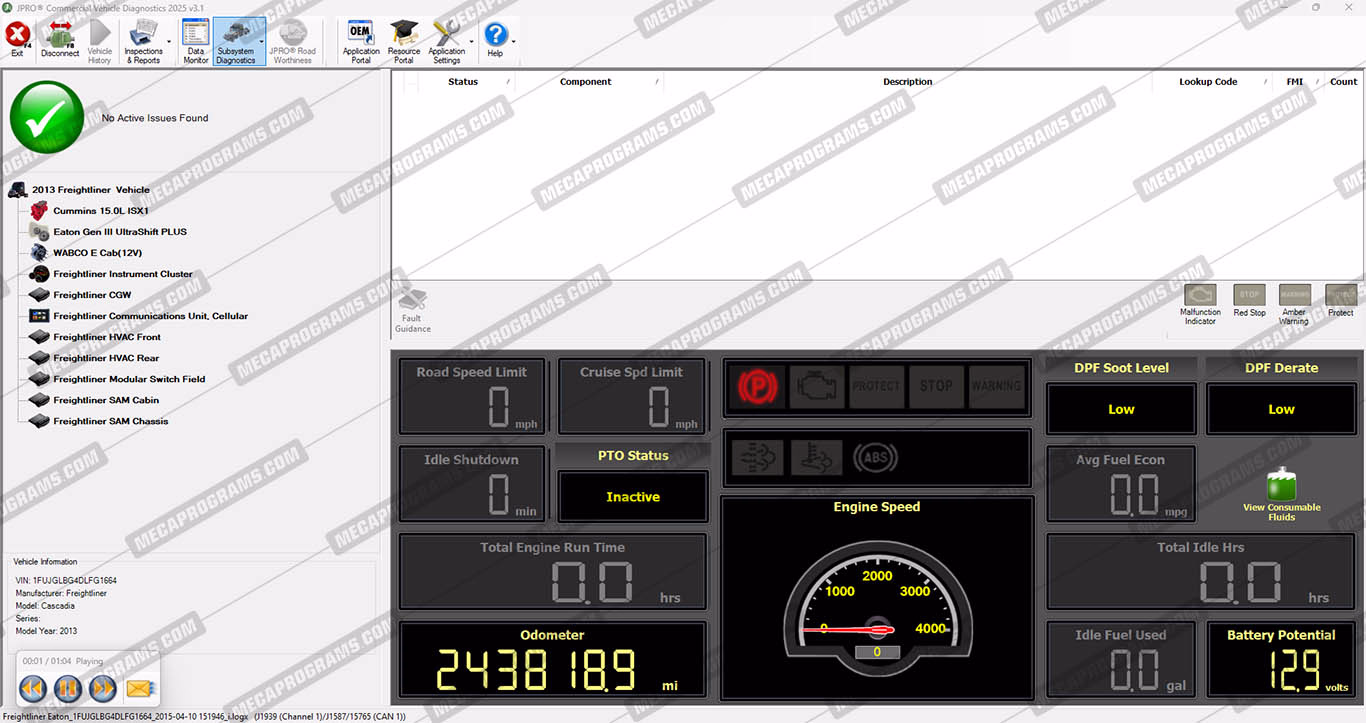This screenshot has height=723, width=1366.
Task: Open Application Settings
Action: [x=446, y=41]
